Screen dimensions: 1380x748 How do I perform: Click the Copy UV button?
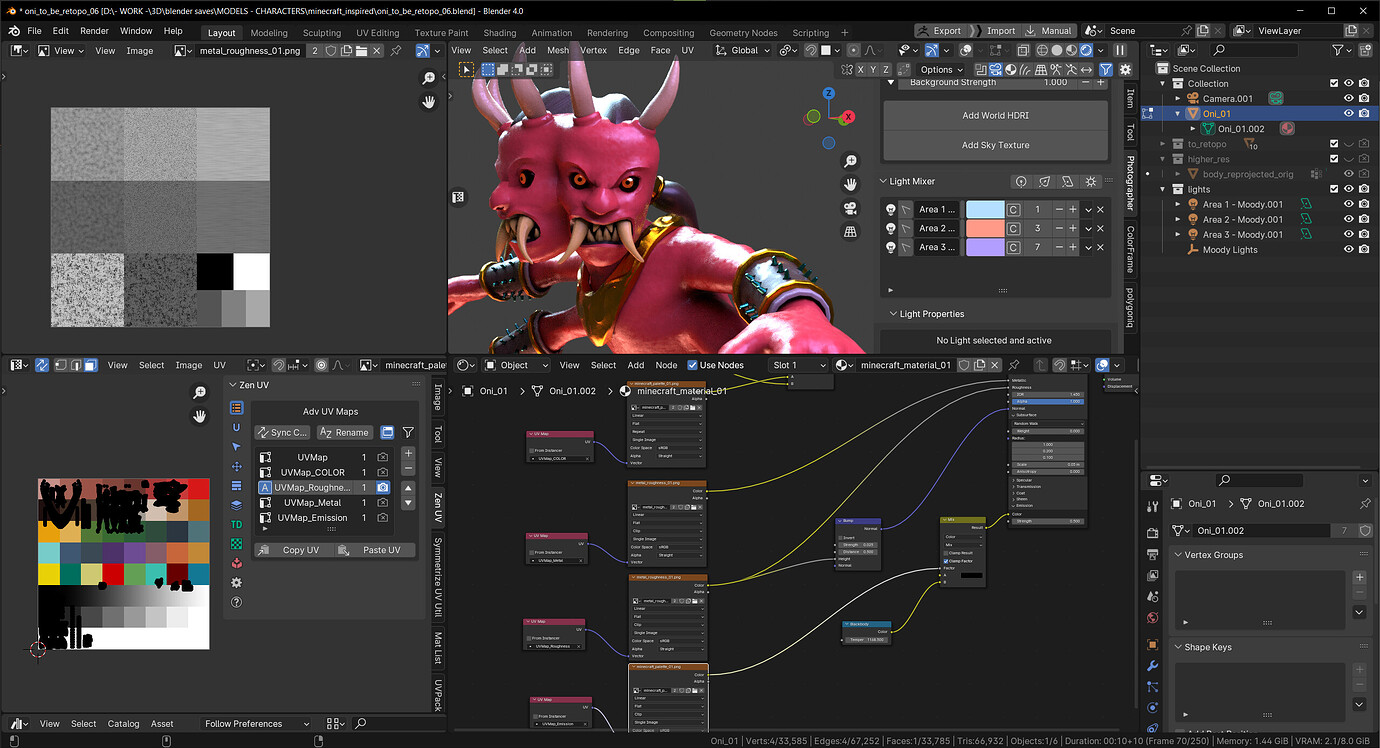[x=292, y=550]
